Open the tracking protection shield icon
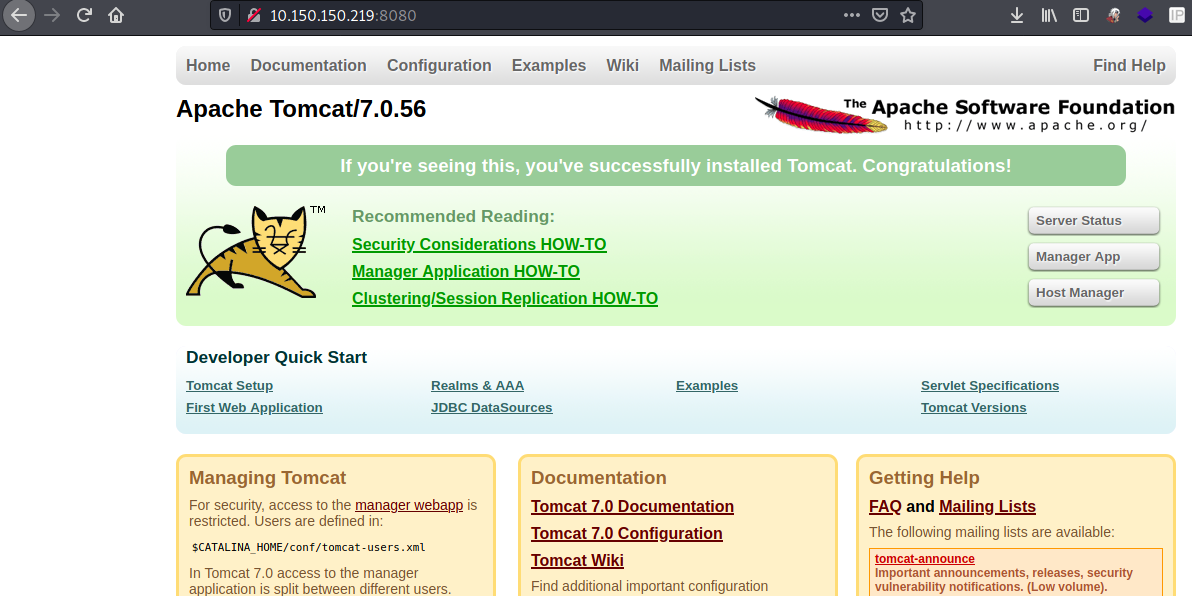 (225, 15)
